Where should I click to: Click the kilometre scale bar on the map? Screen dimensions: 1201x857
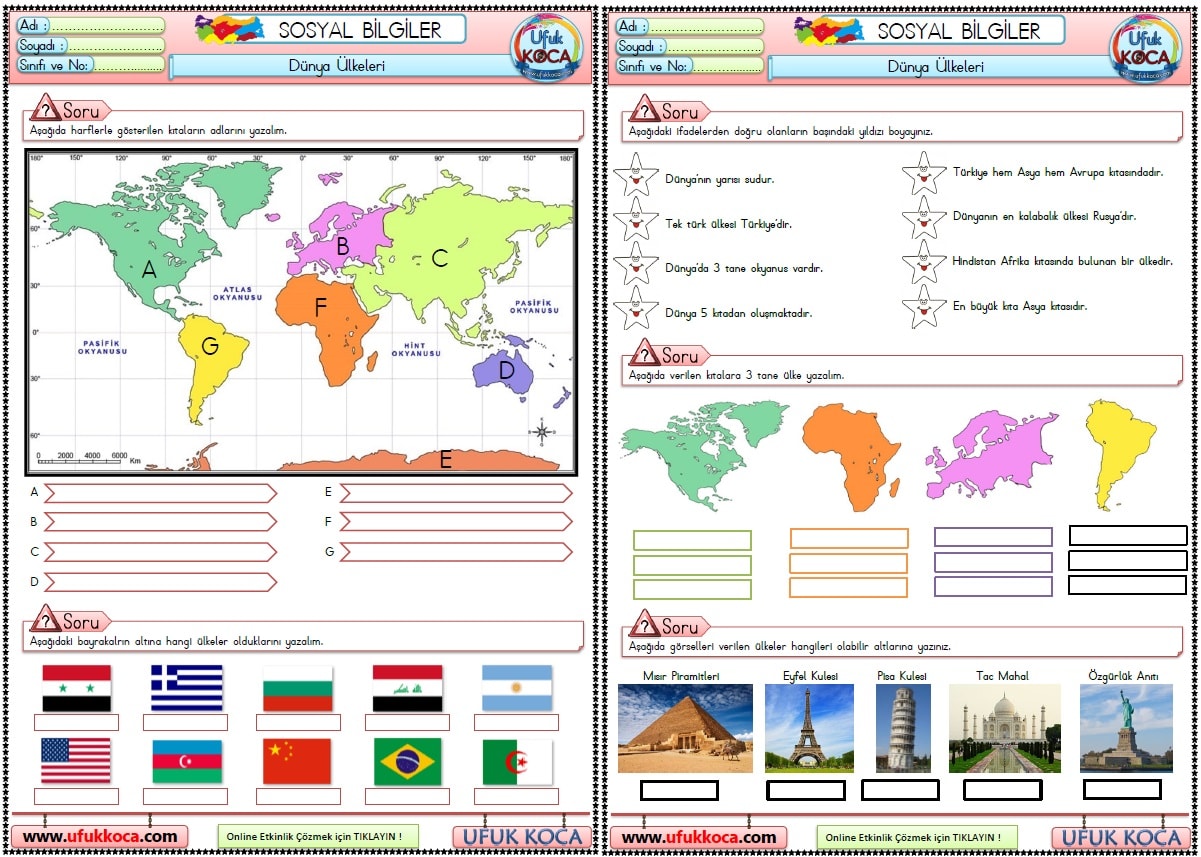[88, 459]
